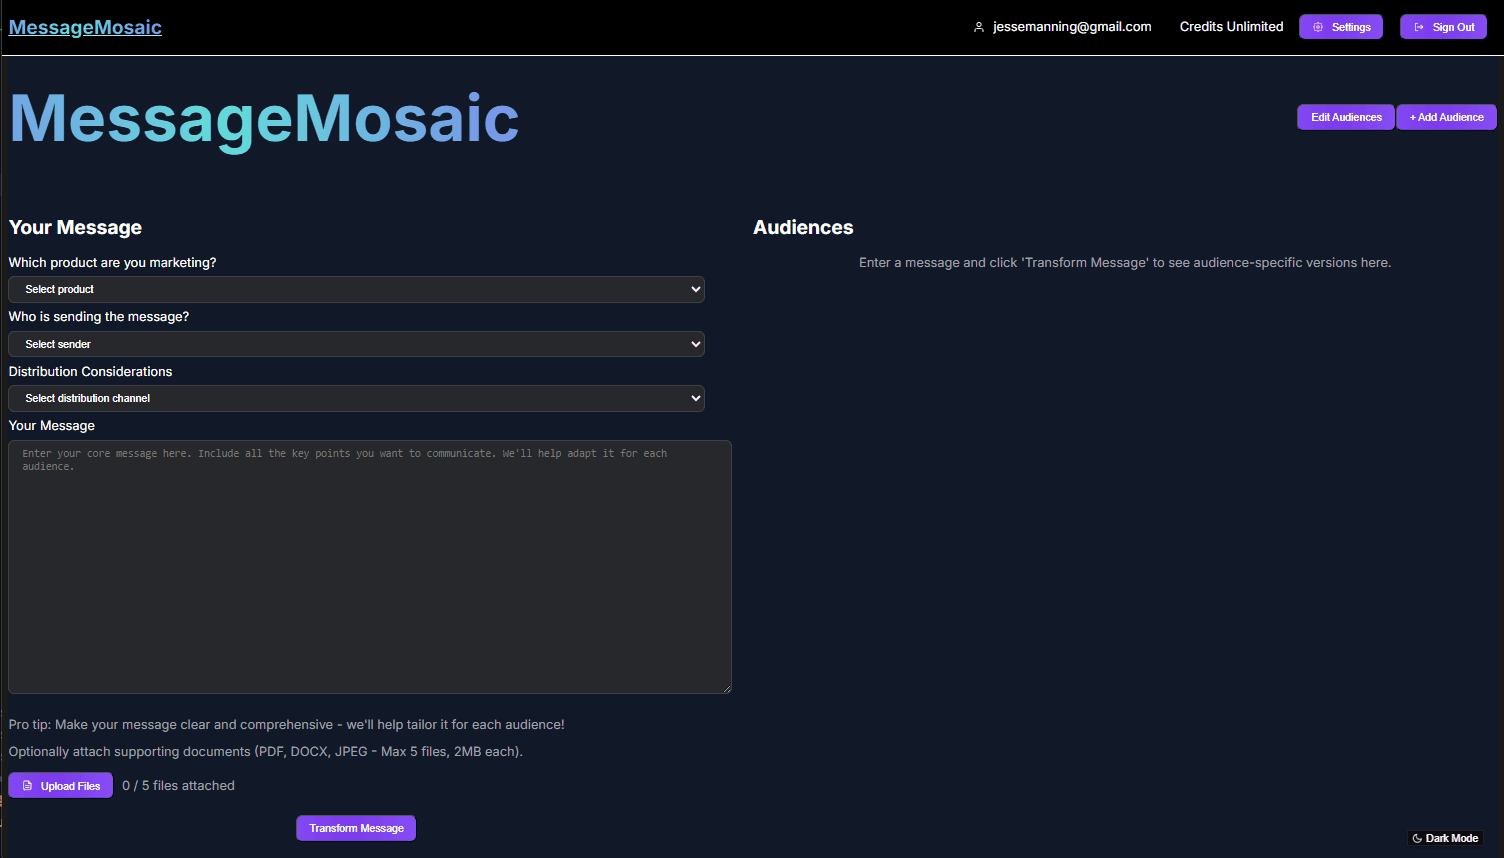Click the MessageMosaic header logo link
1504x858 pixels.
point(84,27)
